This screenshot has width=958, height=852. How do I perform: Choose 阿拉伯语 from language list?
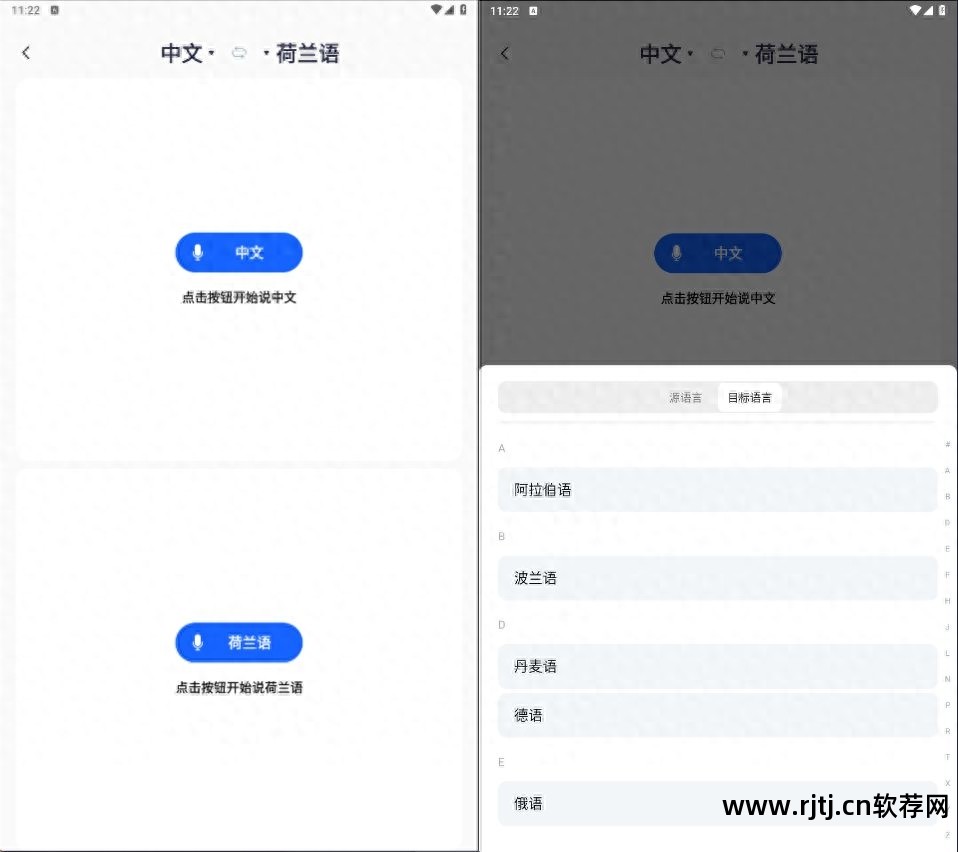(x=717, y=489)
